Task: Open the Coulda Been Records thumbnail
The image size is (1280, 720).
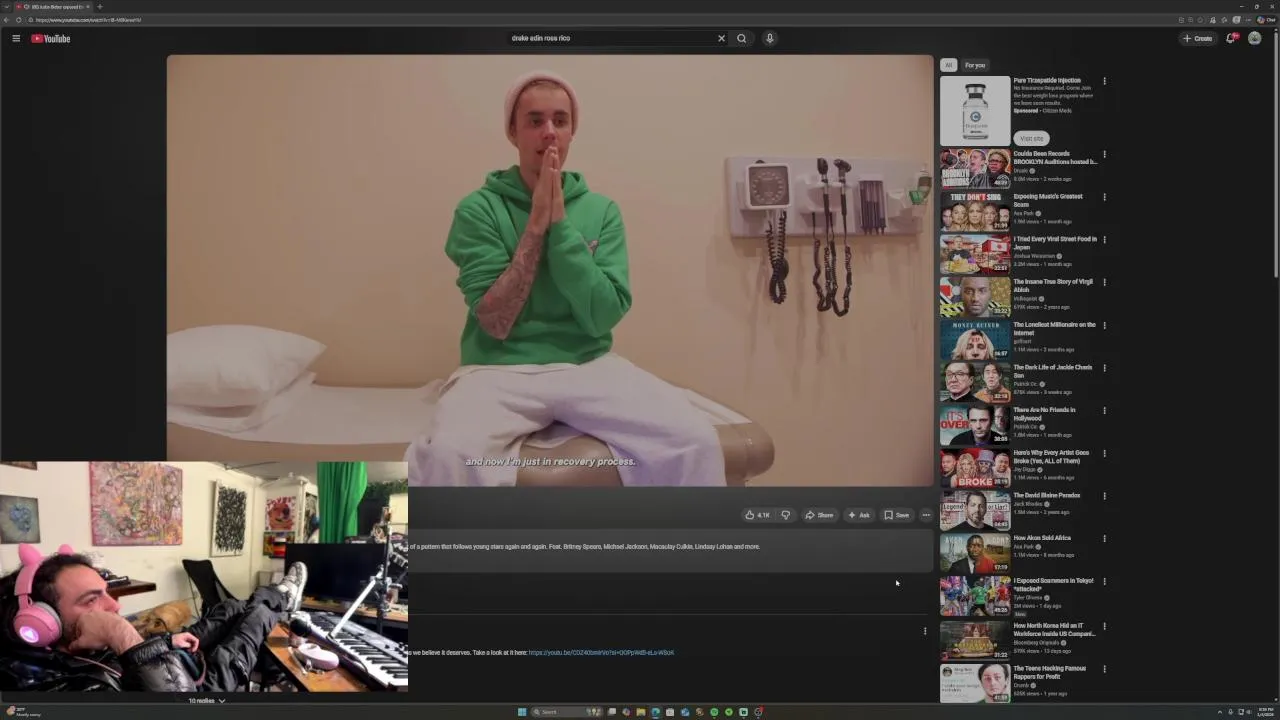Action: (975, 169)
